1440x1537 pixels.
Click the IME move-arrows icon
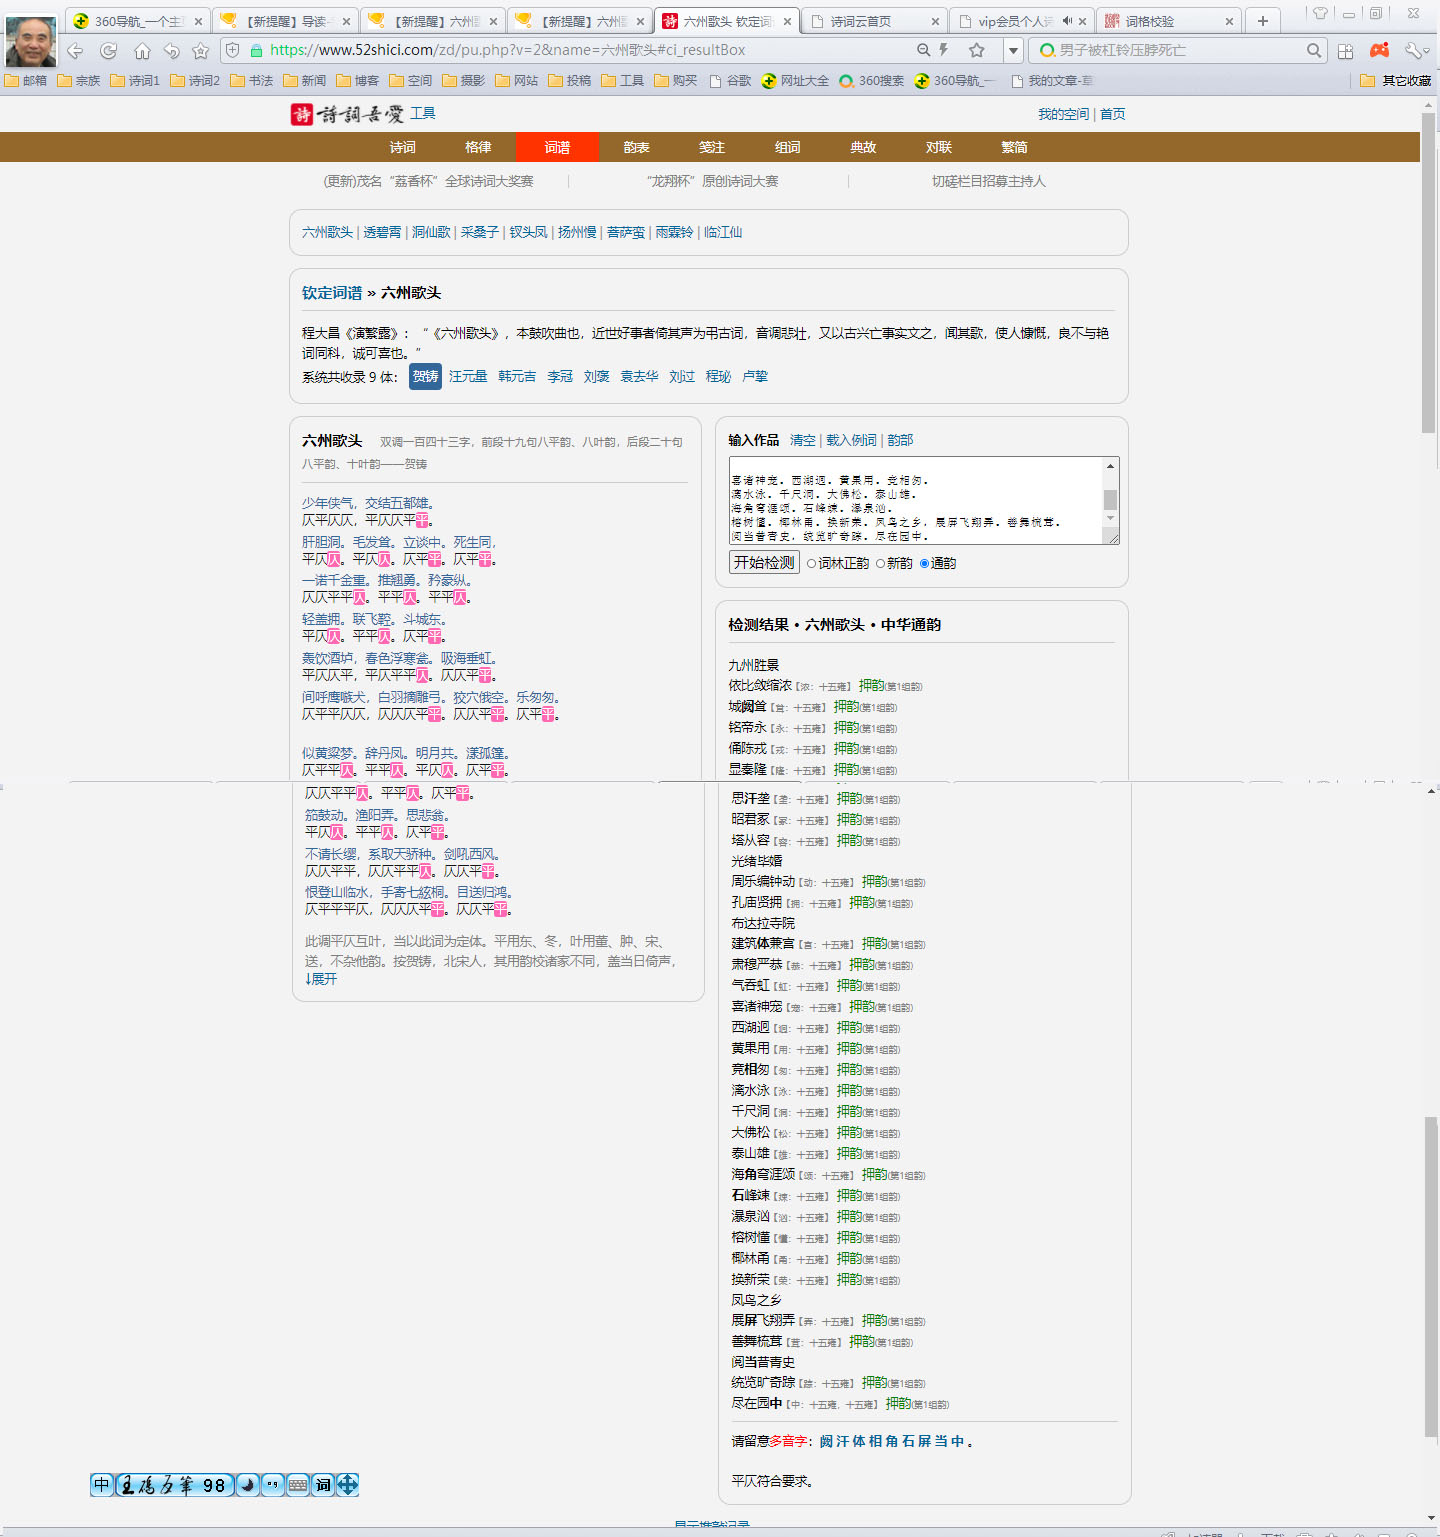[347, 1484]
